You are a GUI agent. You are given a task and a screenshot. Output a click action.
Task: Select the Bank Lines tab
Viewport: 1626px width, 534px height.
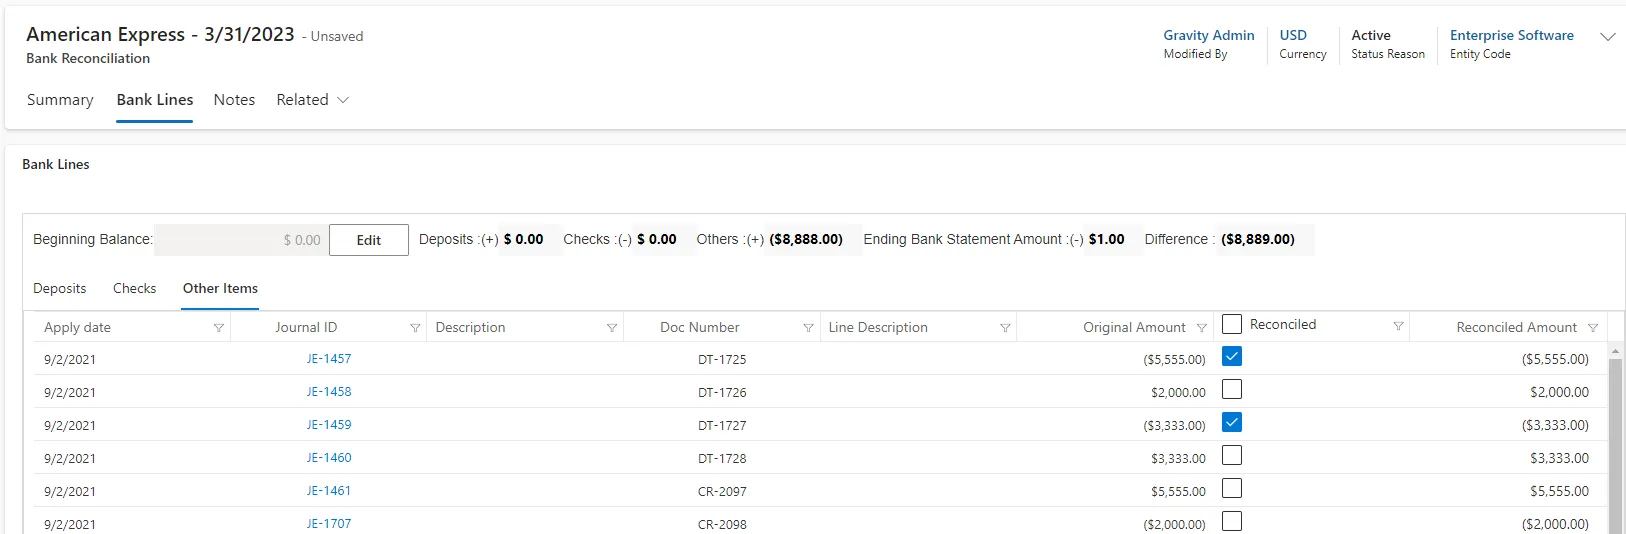[155, 100]
